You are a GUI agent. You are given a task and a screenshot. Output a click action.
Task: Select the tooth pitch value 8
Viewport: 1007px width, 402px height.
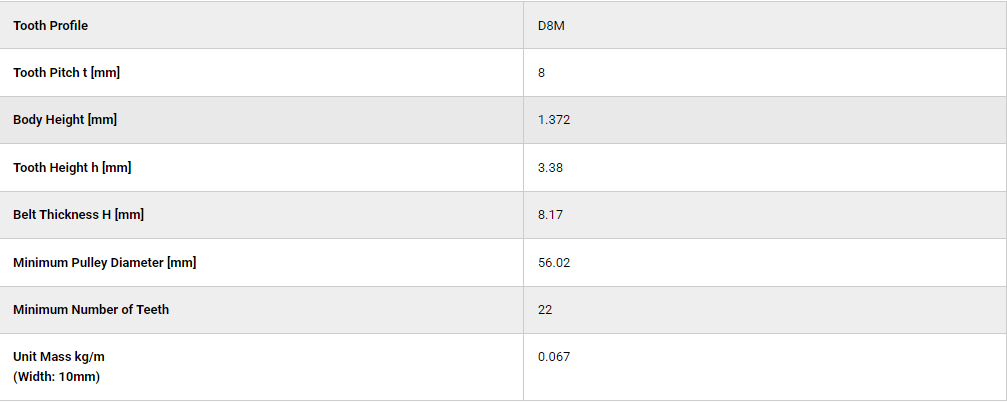pyautogui.click(x=541, y=73)
